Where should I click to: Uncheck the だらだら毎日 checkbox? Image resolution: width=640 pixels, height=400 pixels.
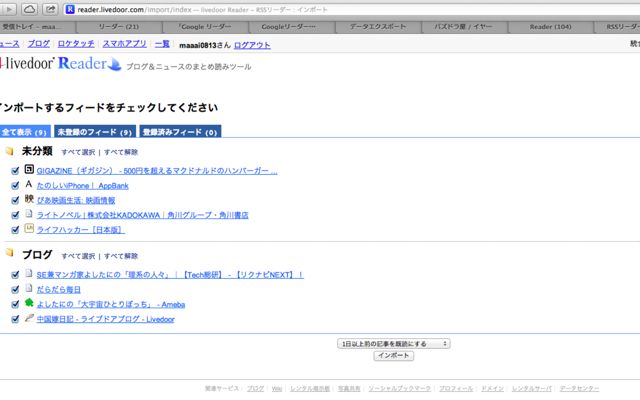15,289
